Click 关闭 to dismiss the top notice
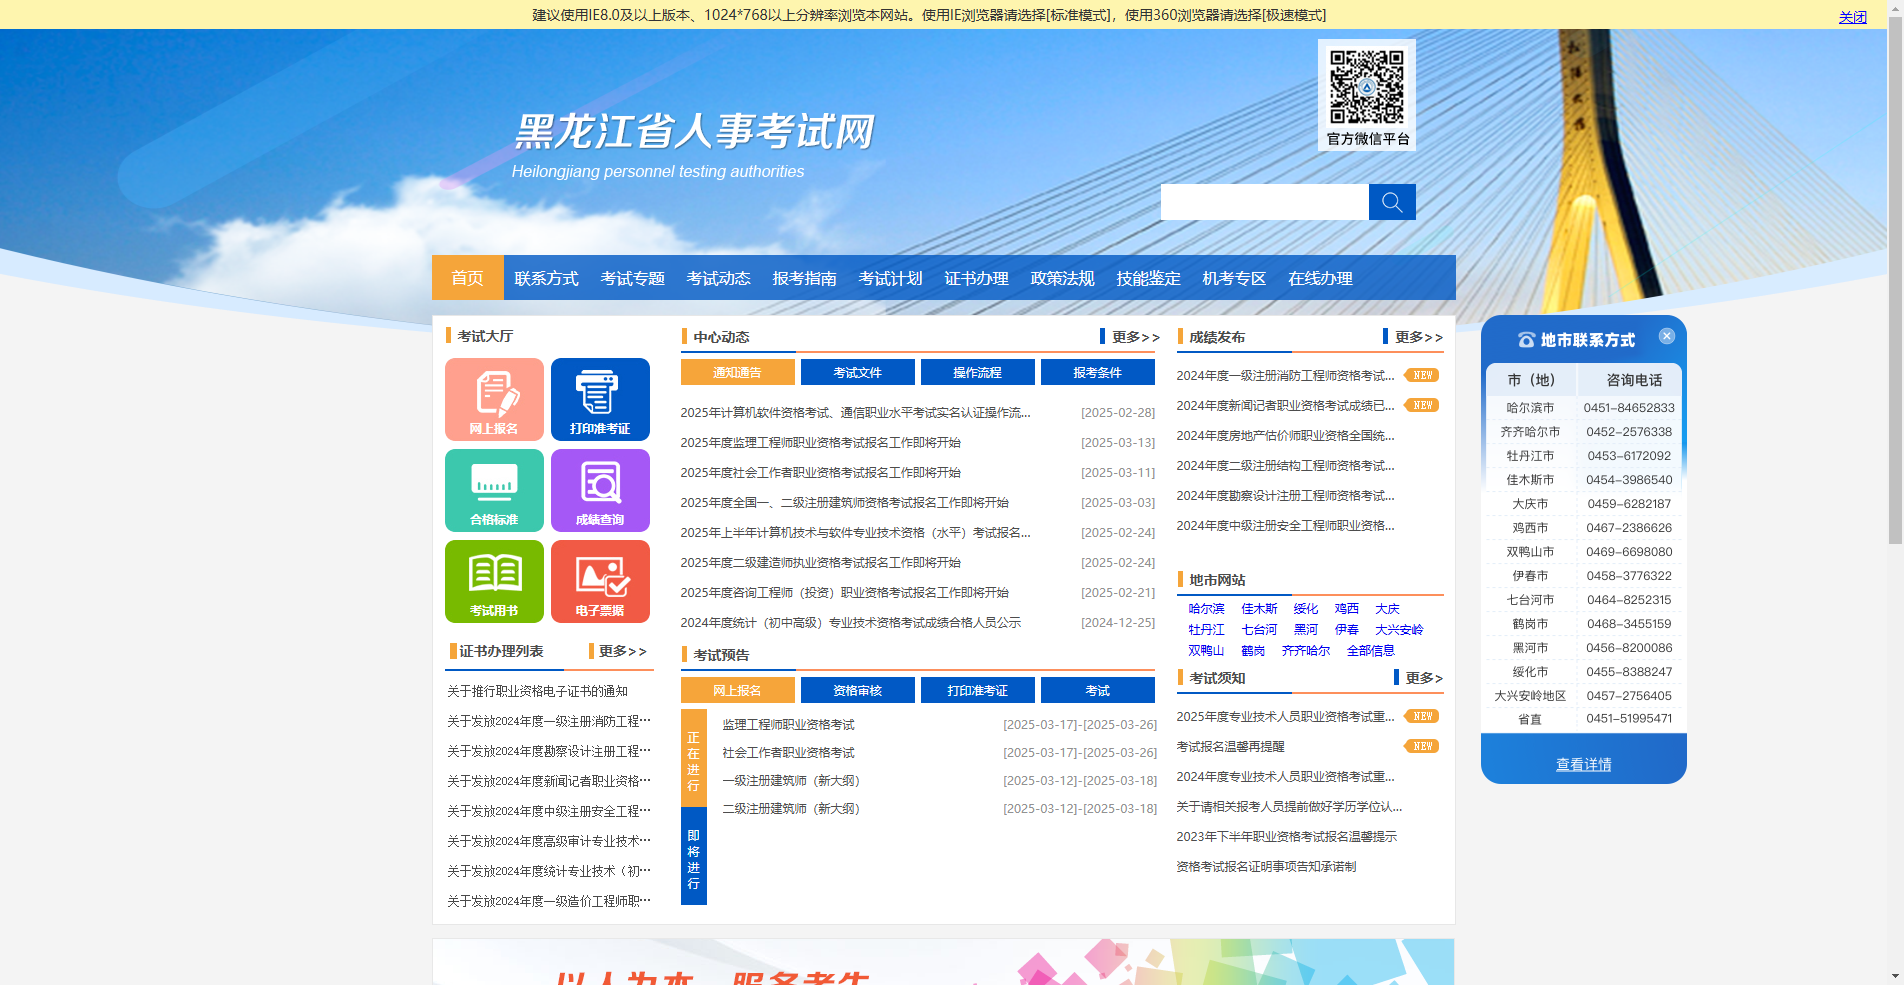Image resolution: width=1904 pixels, height=985 pixels. pos(1852,16)
